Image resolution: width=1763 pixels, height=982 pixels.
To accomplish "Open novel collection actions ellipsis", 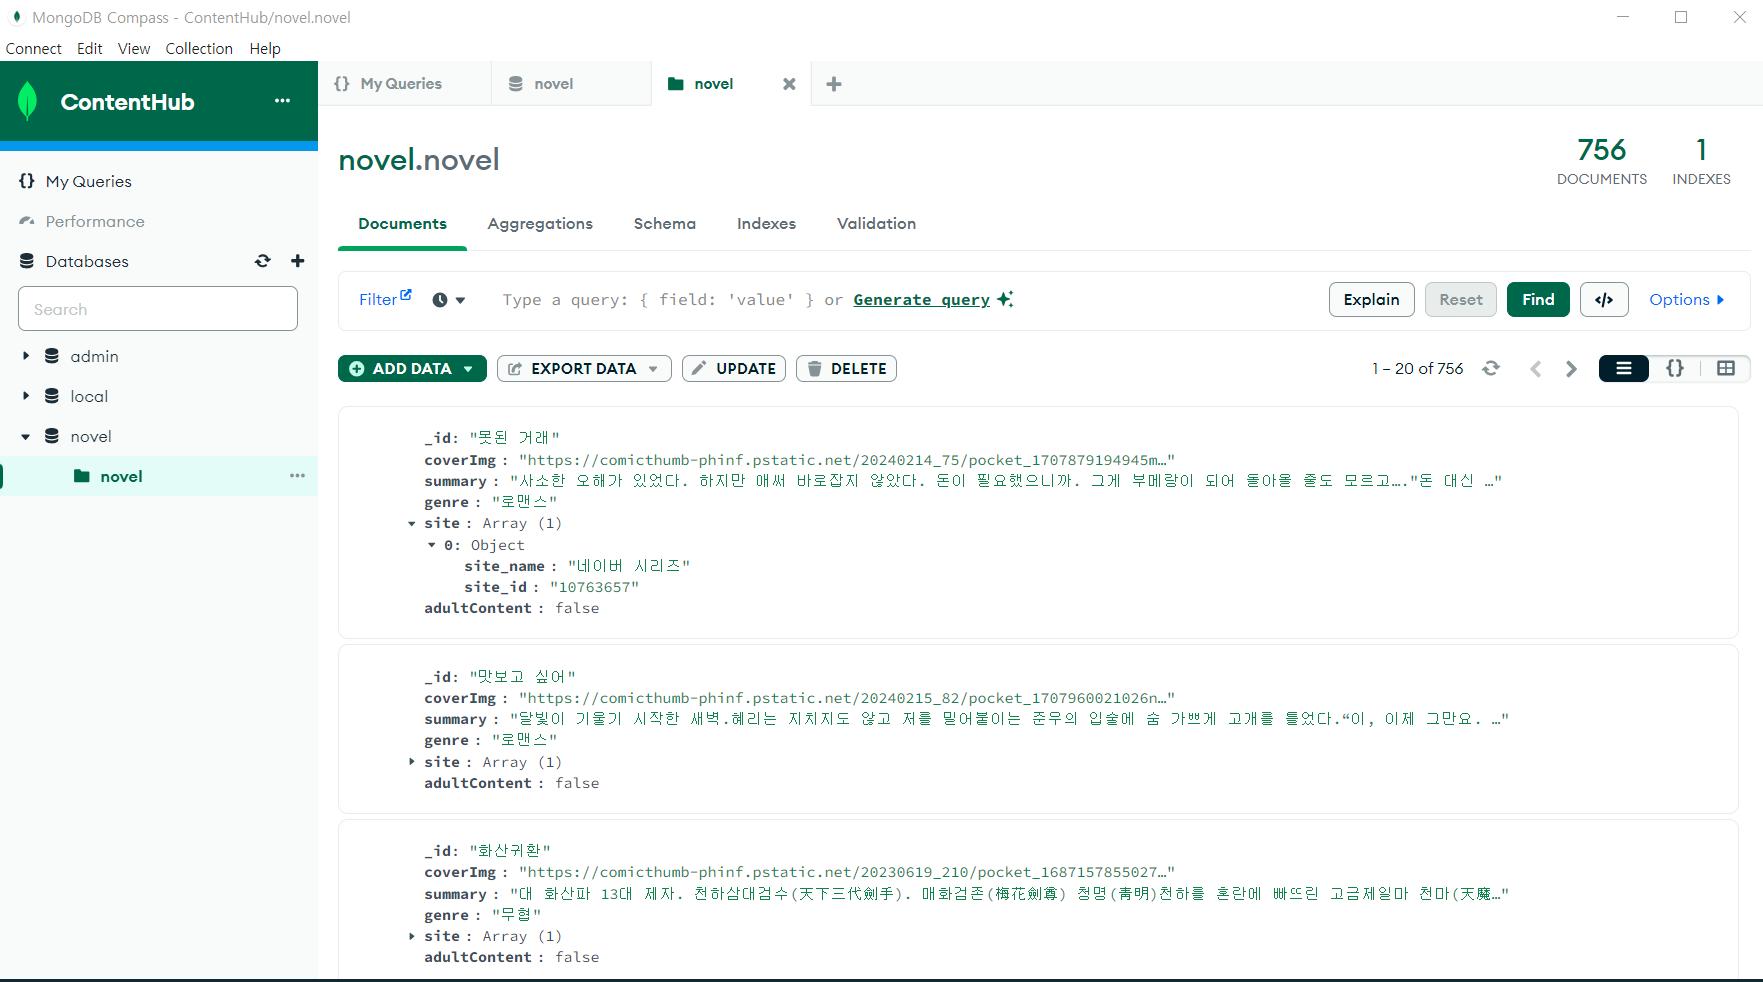I will pyautogui.click(x=297, y=476).
